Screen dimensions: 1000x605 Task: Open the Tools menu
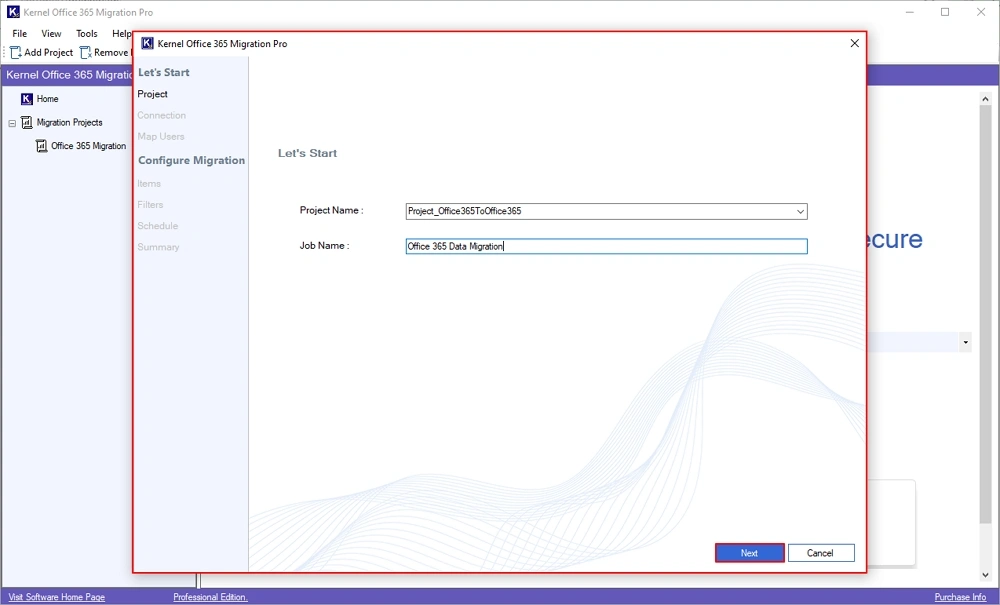[85, 33]
